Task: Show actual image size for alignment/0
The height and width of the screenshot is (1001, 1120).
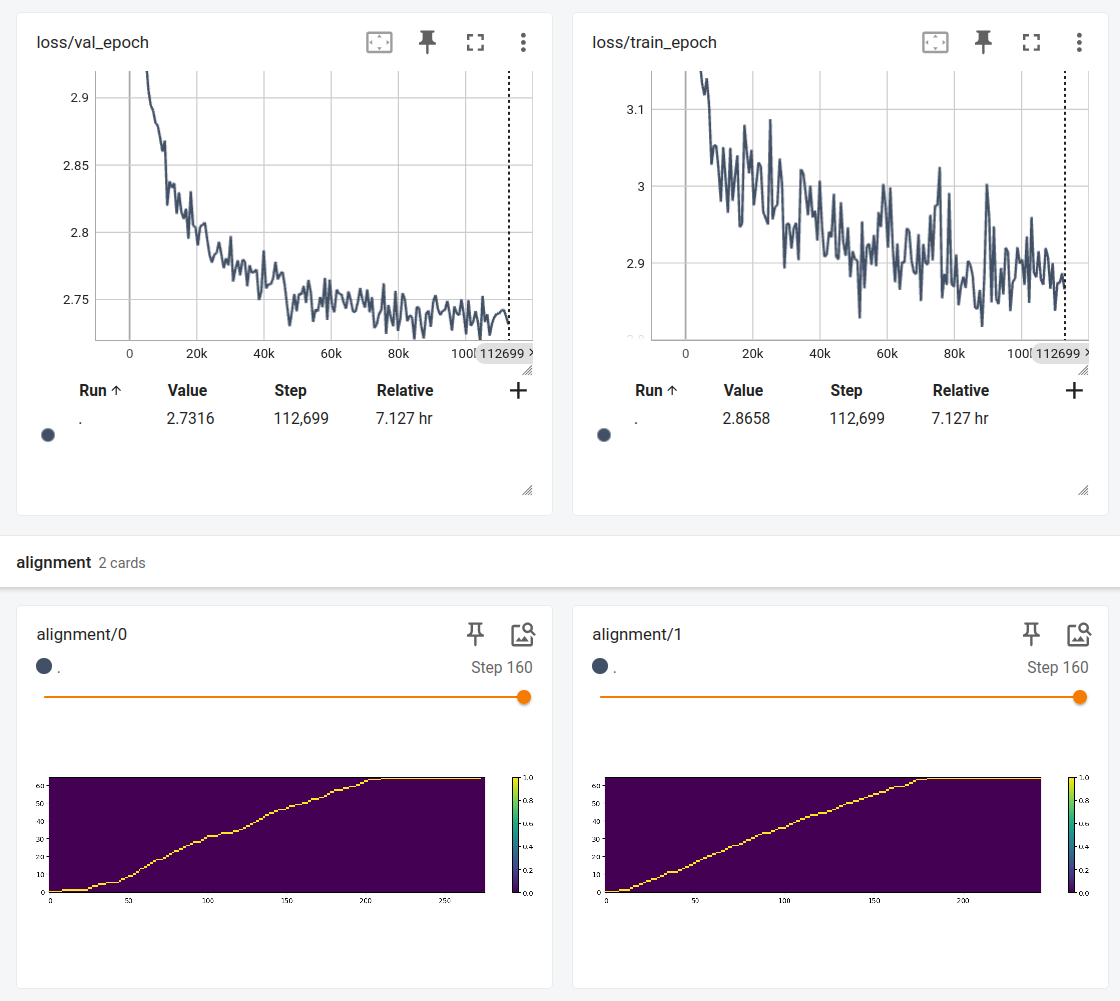Action: click(523, 634)
